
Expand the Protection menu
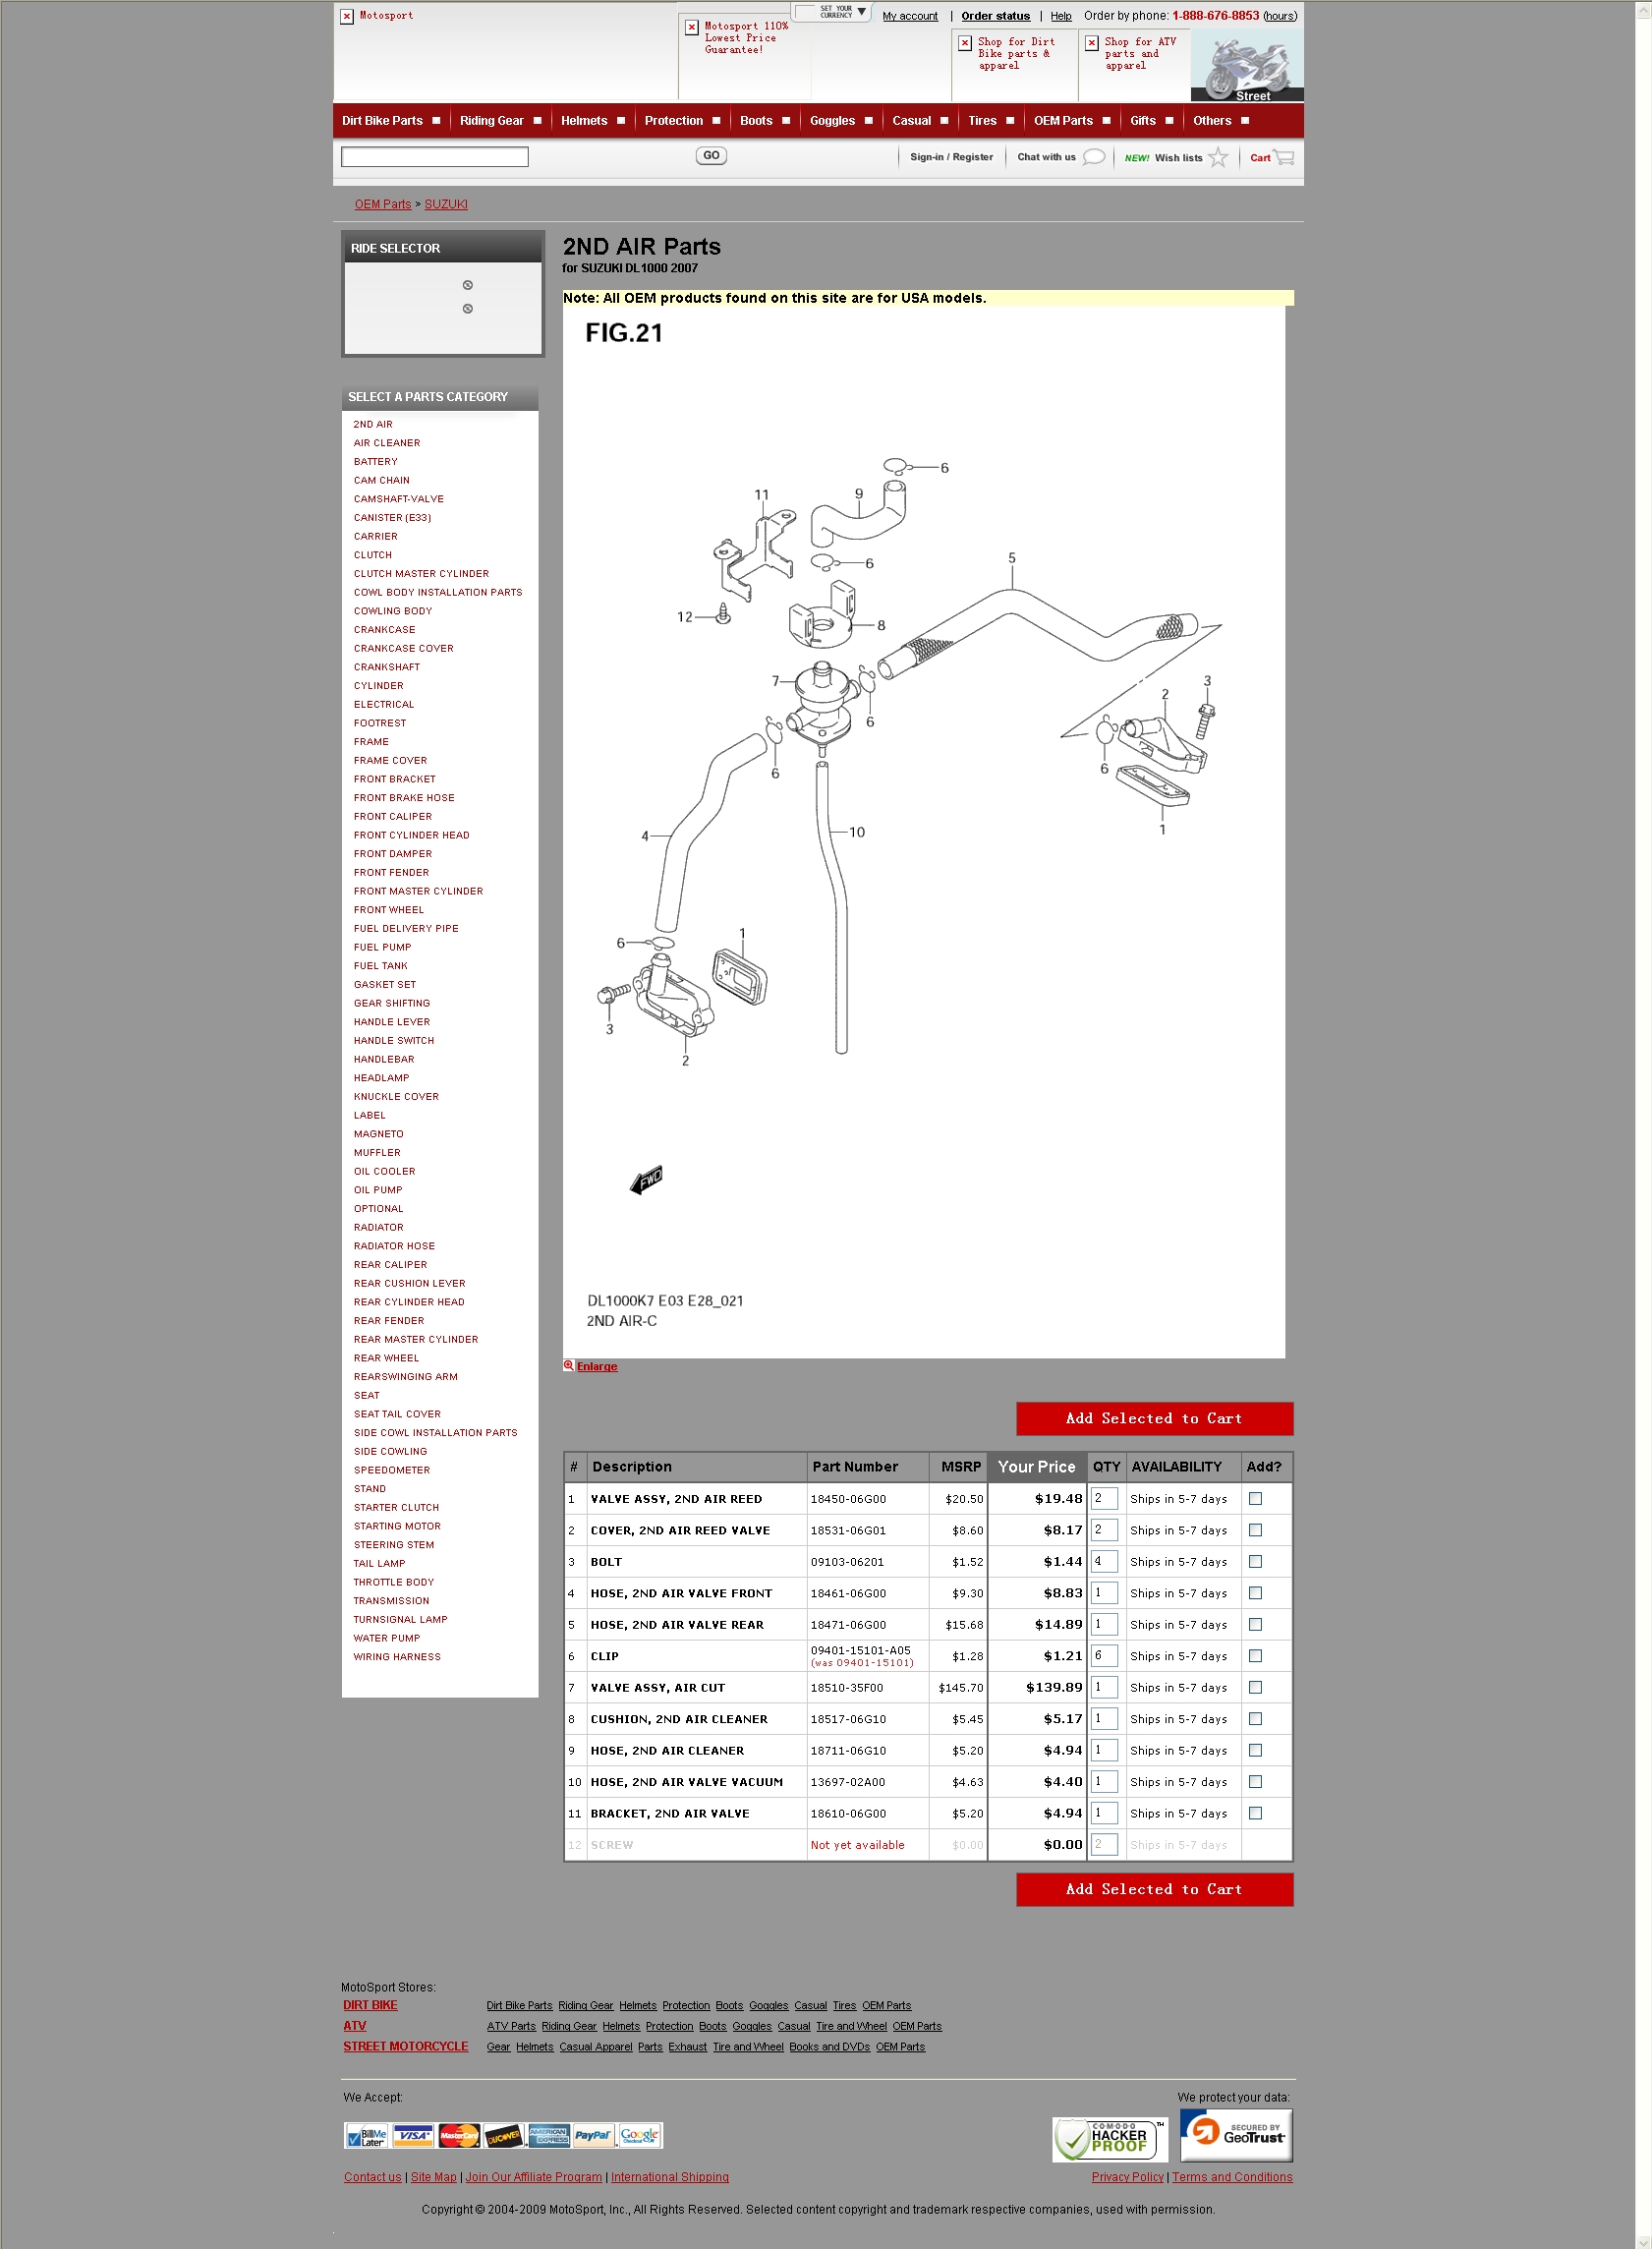(x=682, y=121)
